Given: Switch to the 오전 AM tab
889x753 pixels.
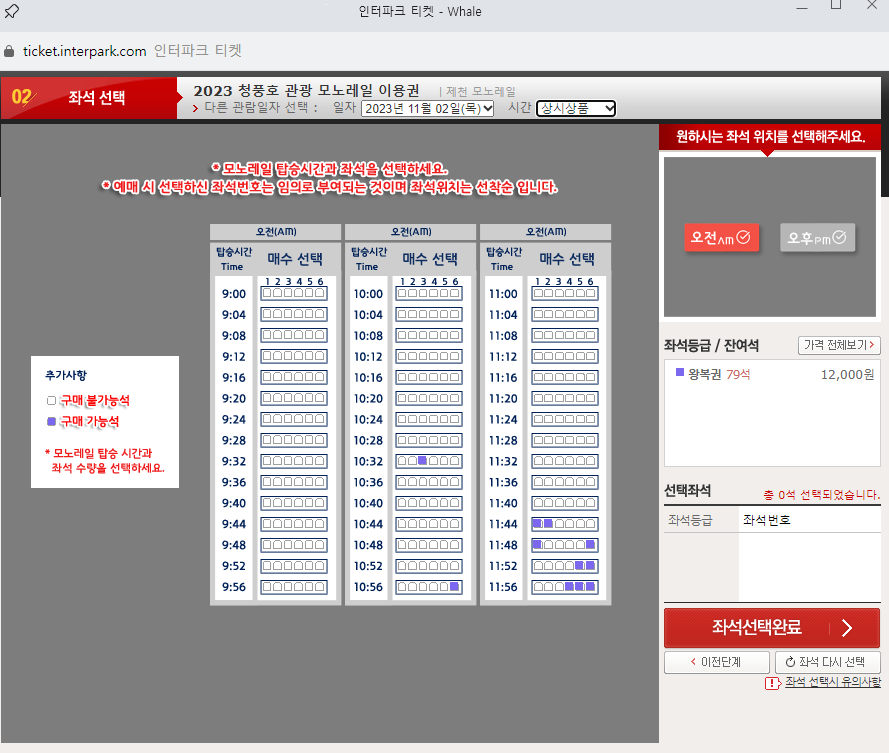Looking at the screenshot, I should click(x=721, y=237).
